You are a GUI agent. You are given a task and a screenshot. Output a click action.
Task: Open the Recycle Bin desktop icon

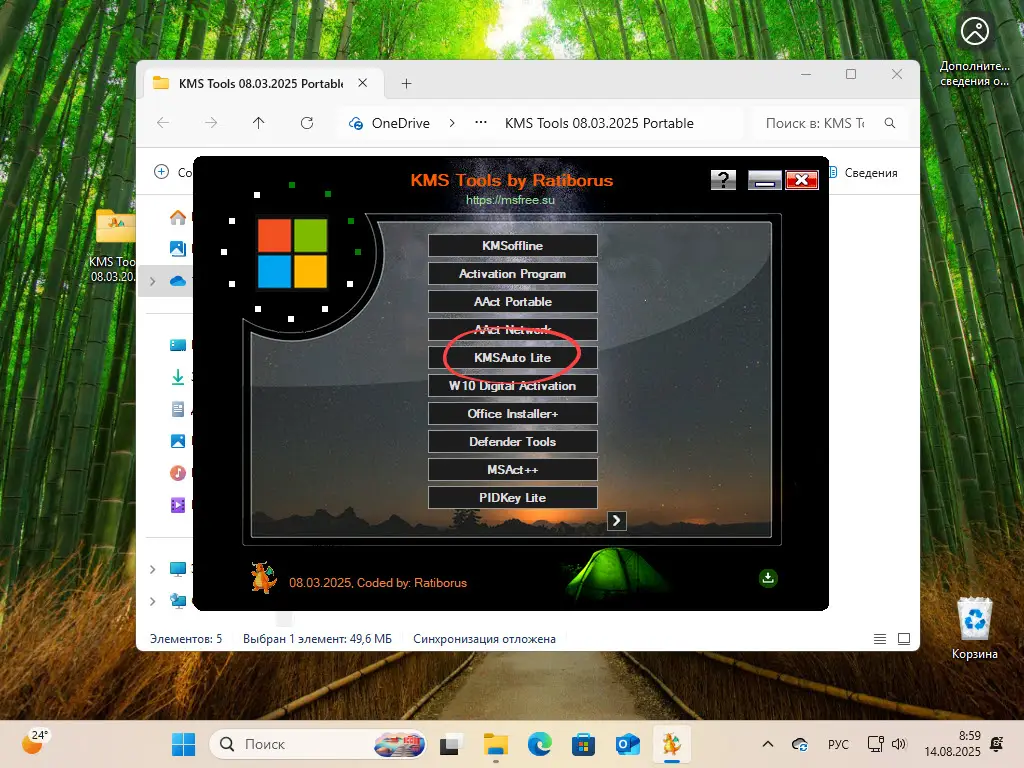(x=974, y=620)
